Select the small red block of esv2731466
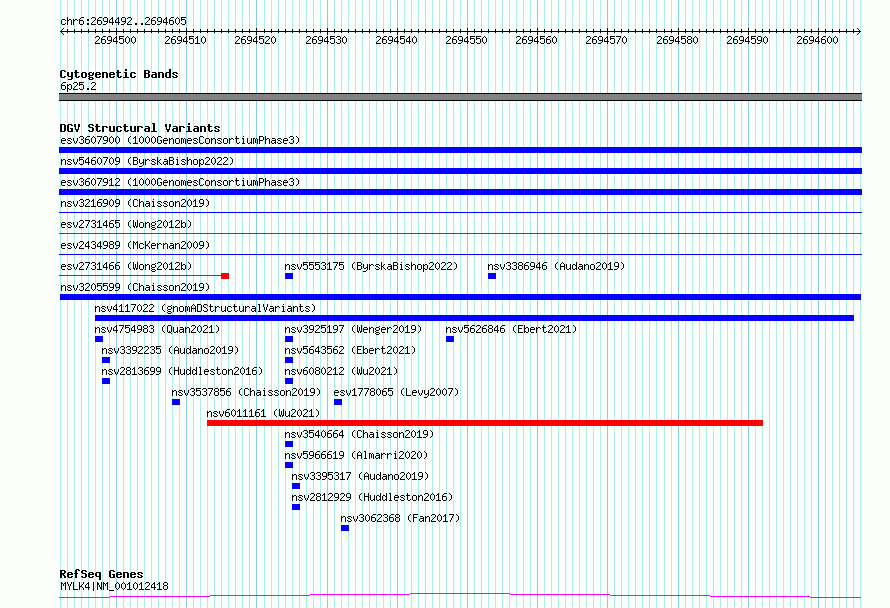Image resolution: width=890 pixels, height=608 pixels. tap(225, 276)
